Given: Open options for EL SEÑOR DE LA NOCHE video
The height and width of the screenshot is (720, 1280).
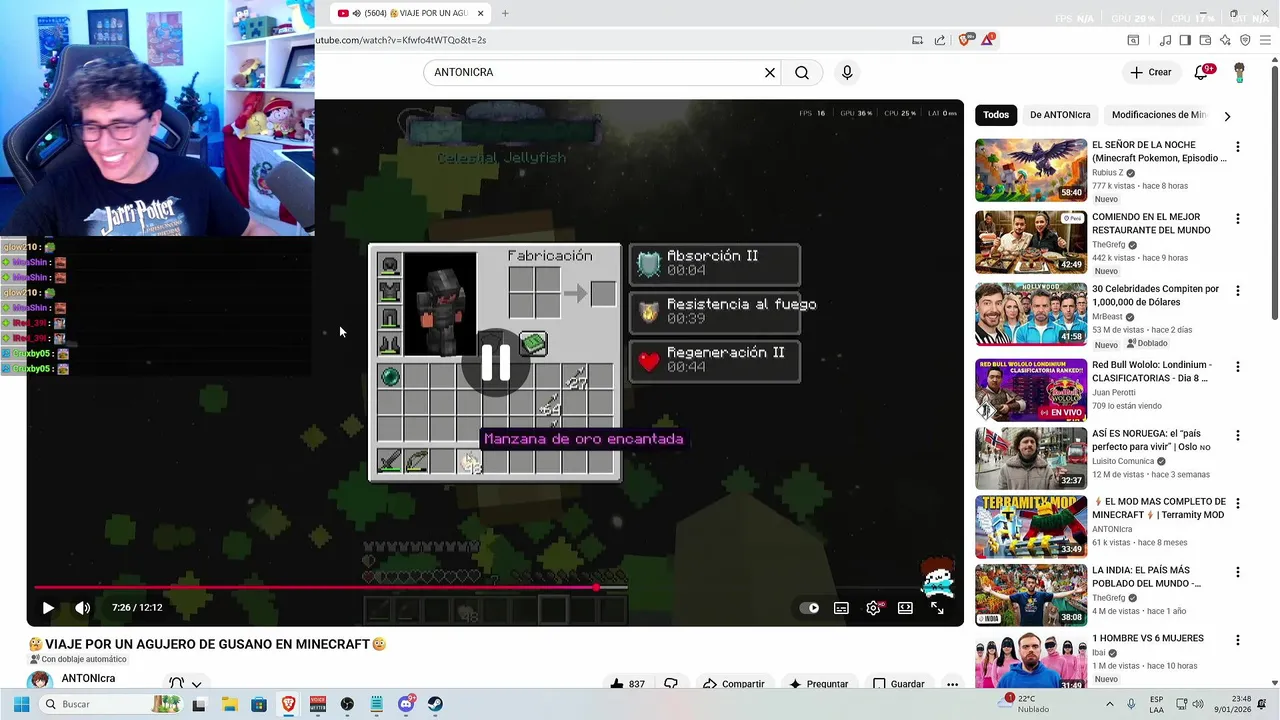Looking at the screenshot, I should pyautogui.click(x=1238, y=147).
